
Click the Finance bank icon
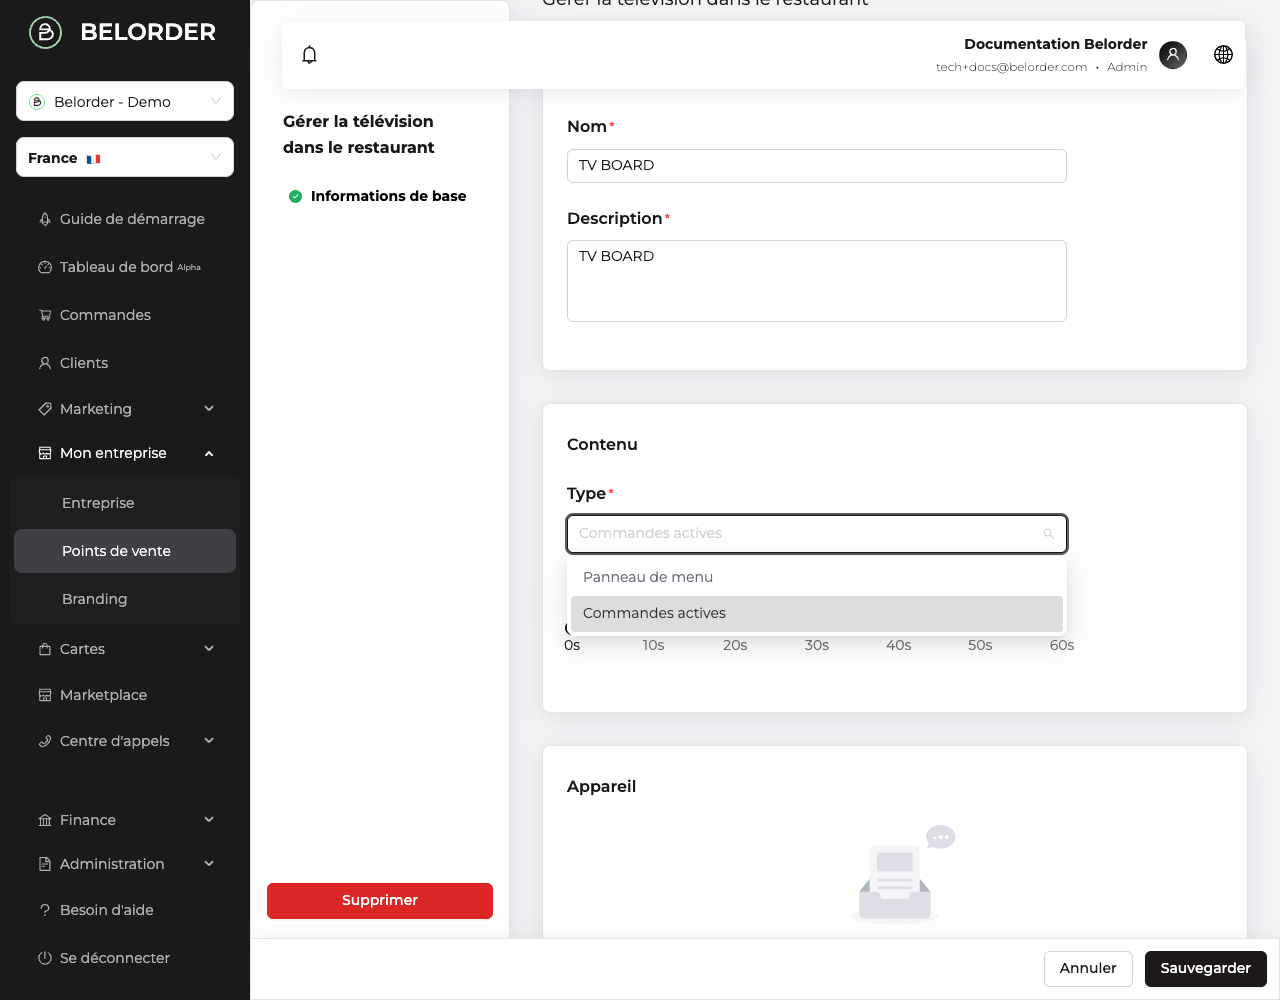(x=45, y=820)
